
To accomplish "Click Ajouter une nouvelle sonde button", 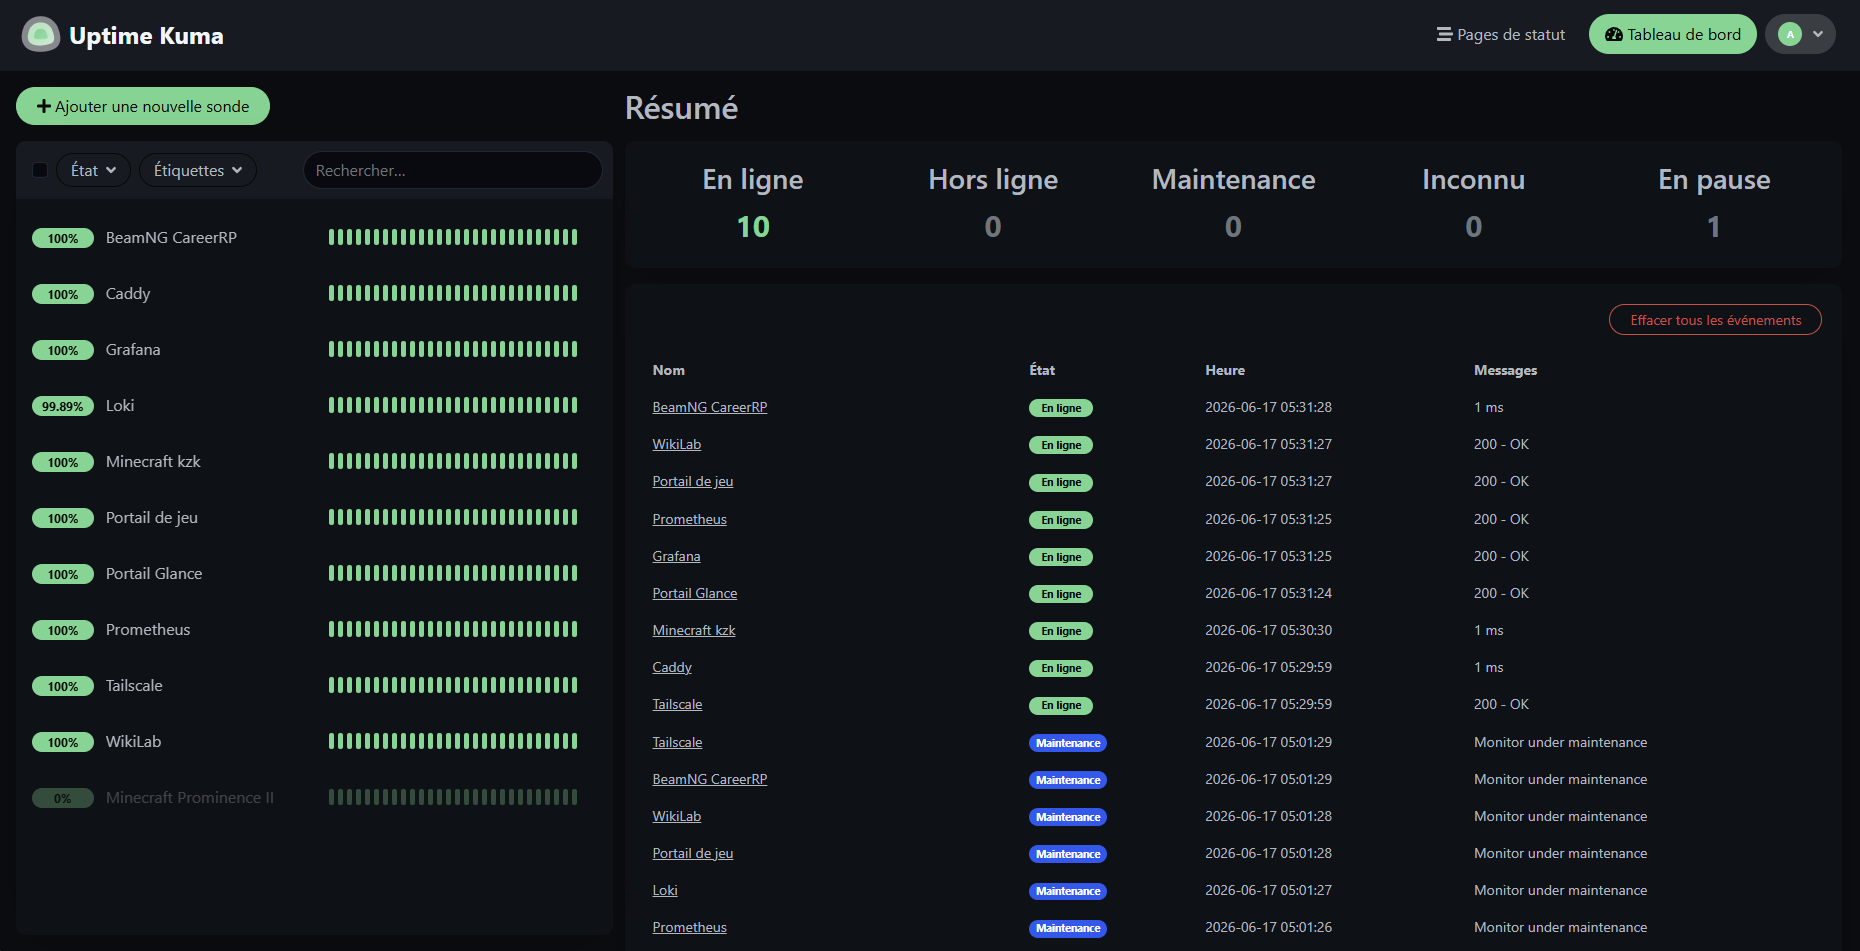I will (143, 106).
